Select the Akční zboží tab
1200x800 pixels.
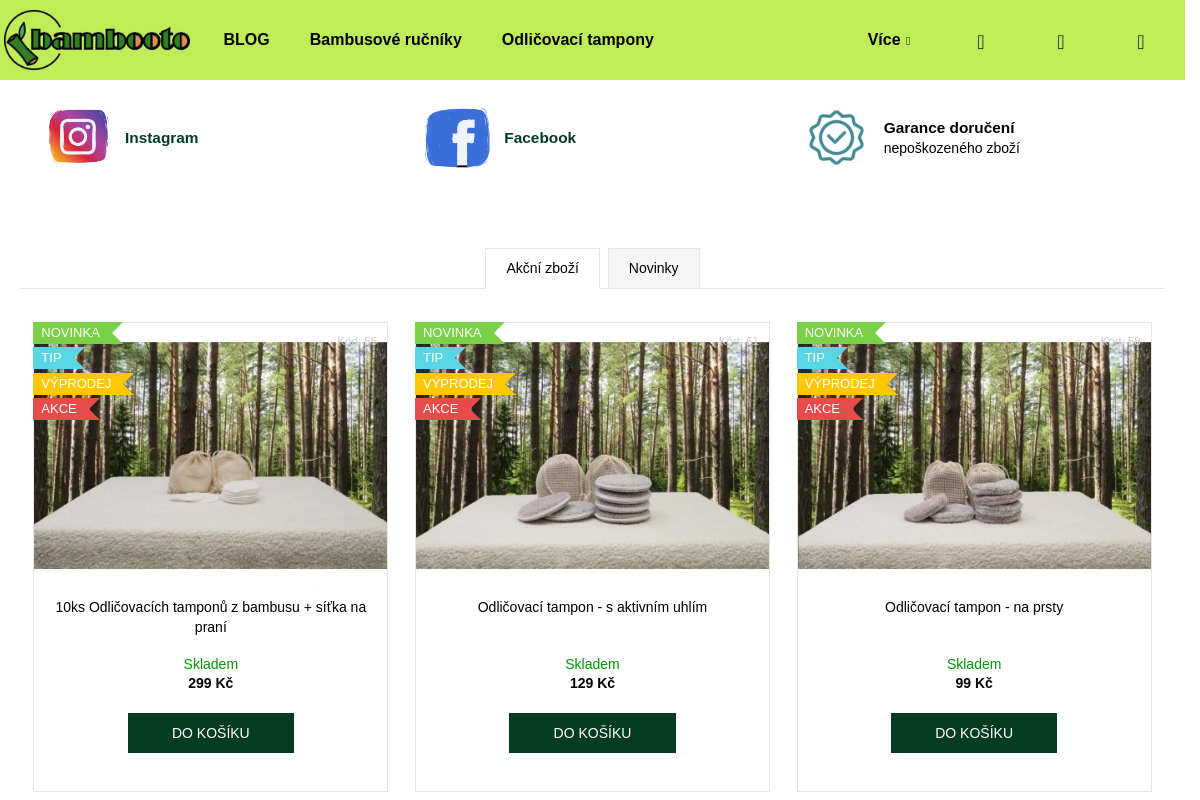click(x=542, y=268)
